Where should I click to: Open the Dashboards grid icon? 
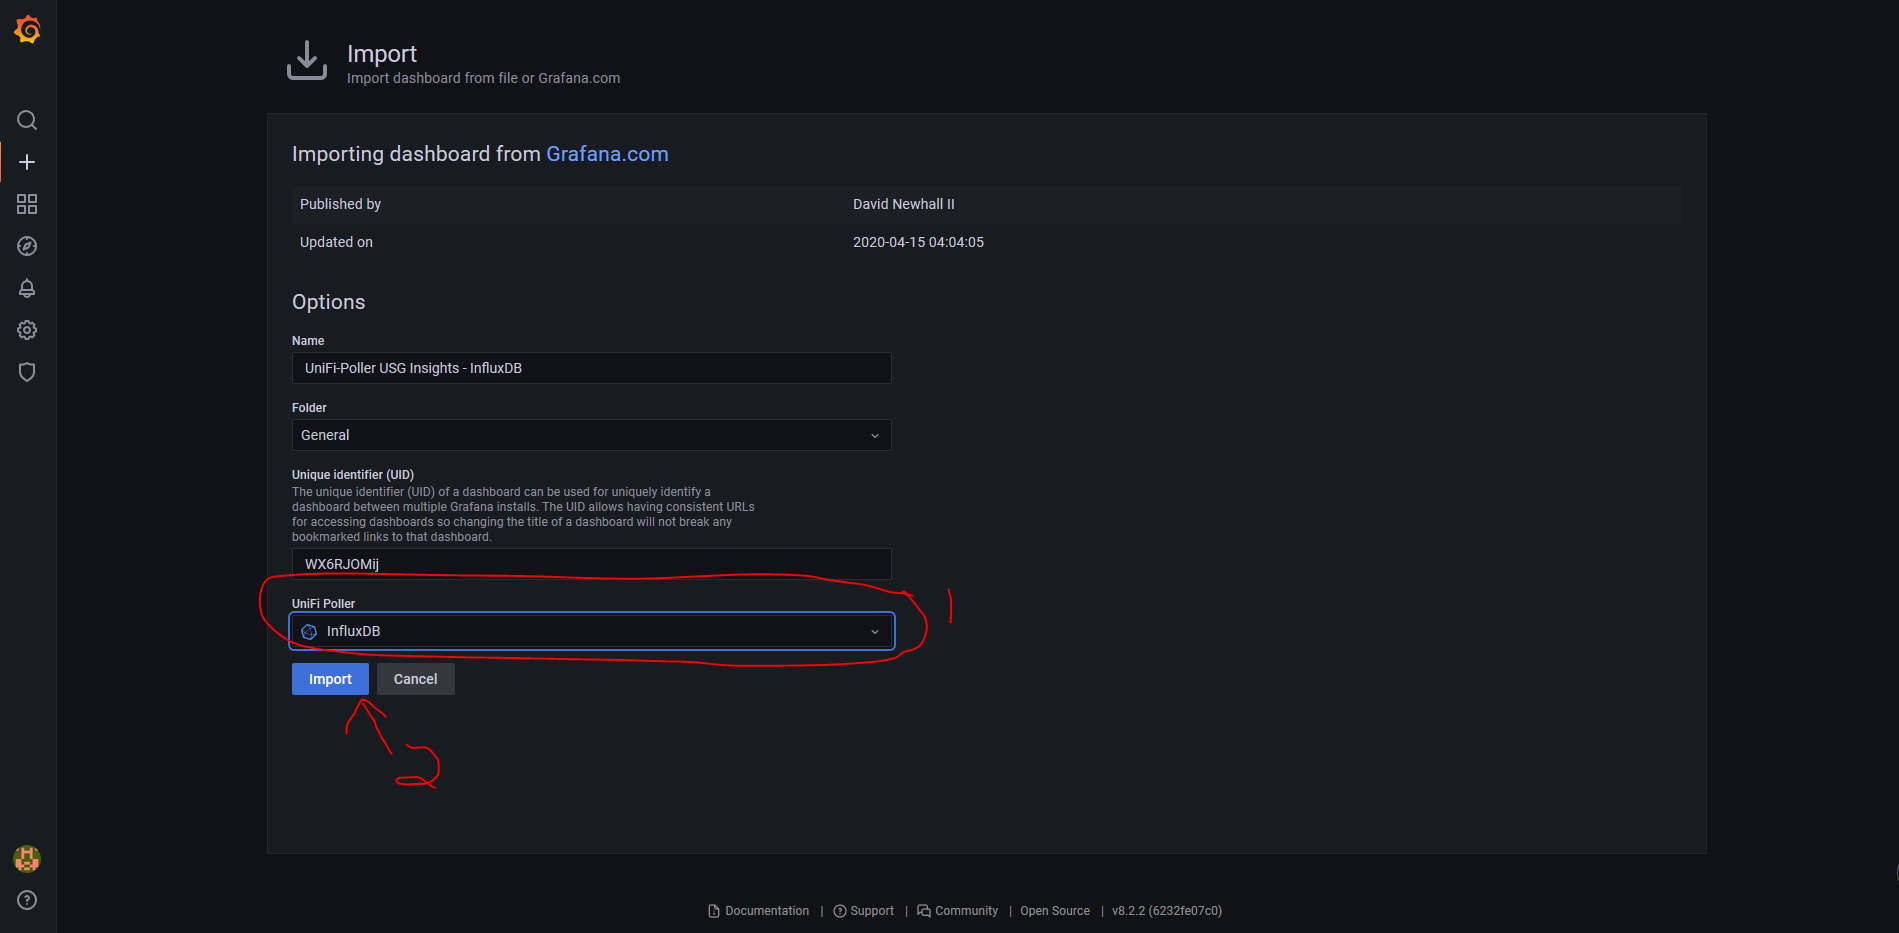pyautogui.click(x=27, y=204)
